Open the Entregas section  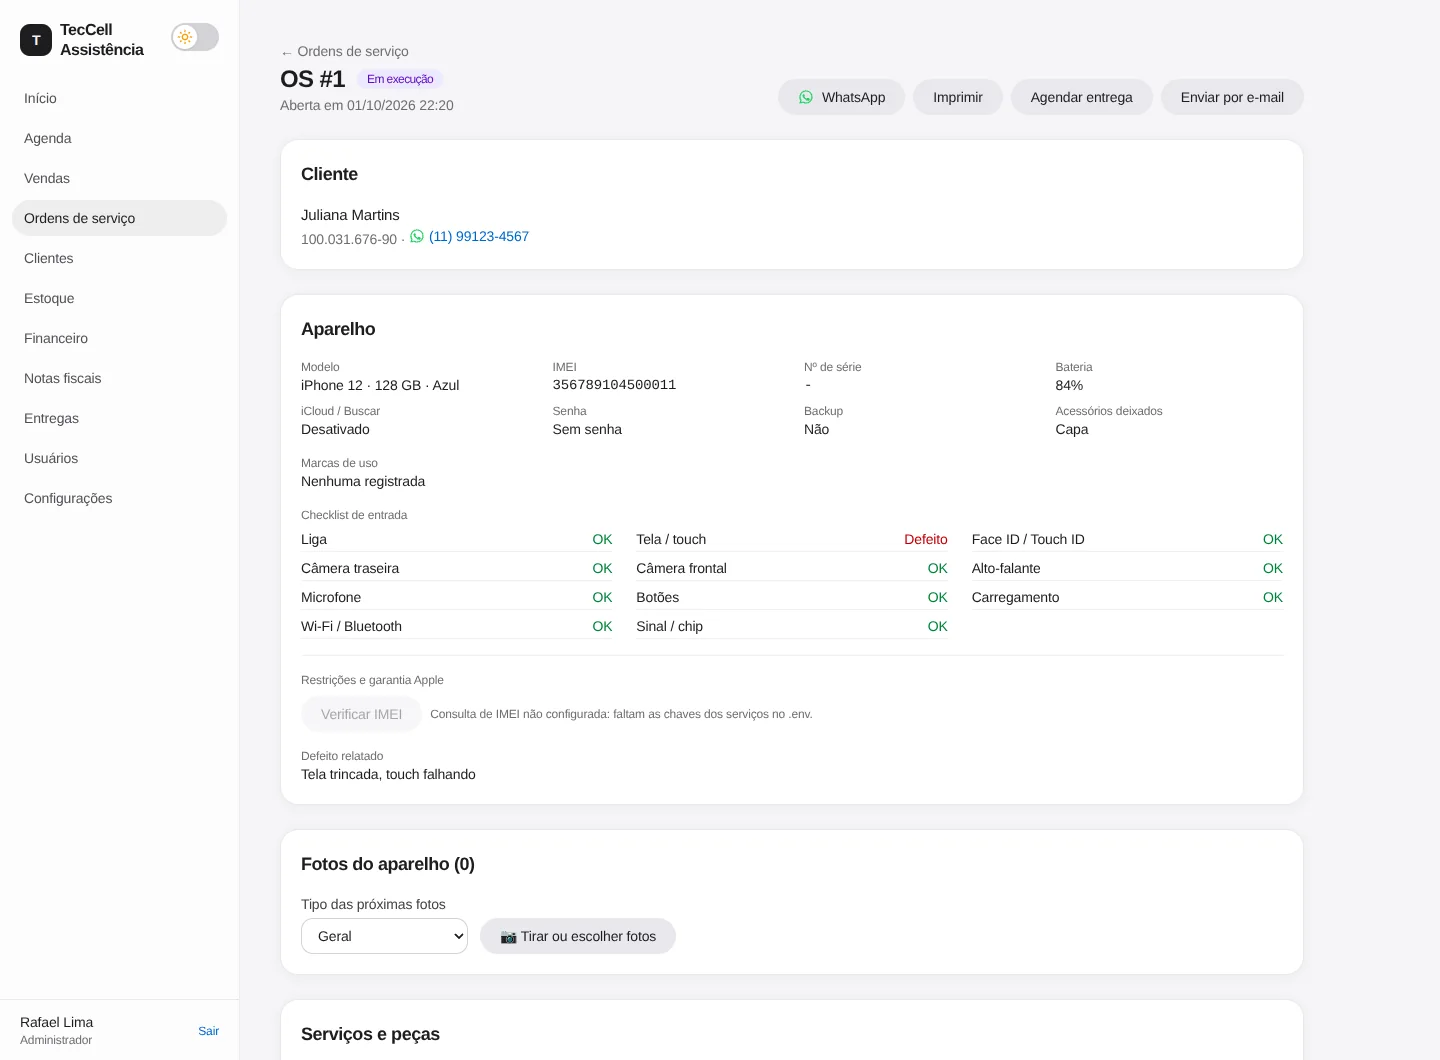(119, 418)
